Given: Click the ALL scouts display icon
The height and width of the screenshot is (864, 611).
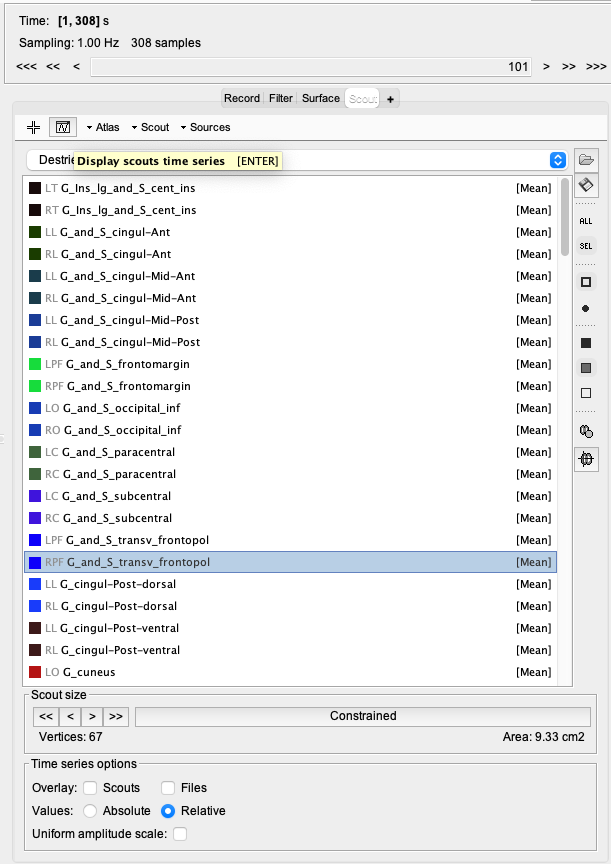Looking at the screenshot, I should pyautogui.click(x=586, y=221).
